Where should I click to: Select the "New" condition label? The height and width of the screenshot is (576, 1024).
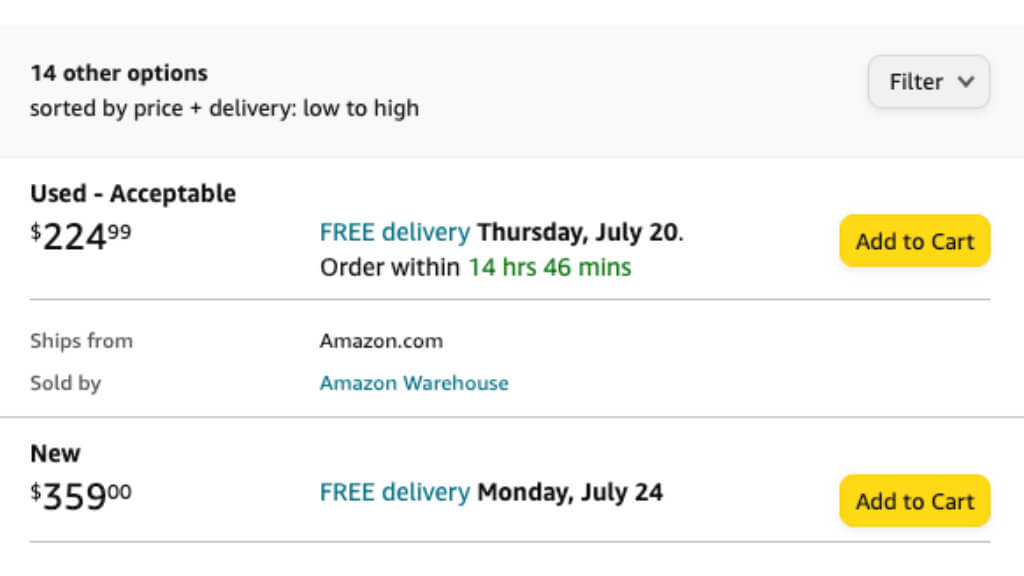tap(55, 453)
